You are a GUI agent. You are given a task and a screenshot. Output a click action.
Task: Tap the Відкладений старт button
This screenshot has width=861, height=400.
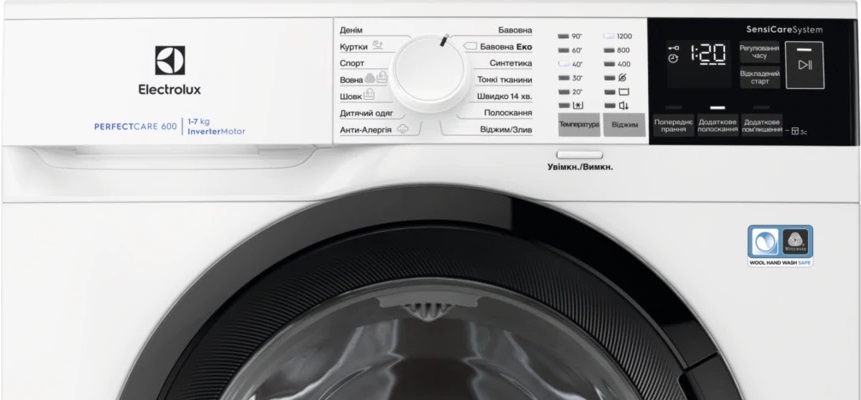tap(759, 77)
